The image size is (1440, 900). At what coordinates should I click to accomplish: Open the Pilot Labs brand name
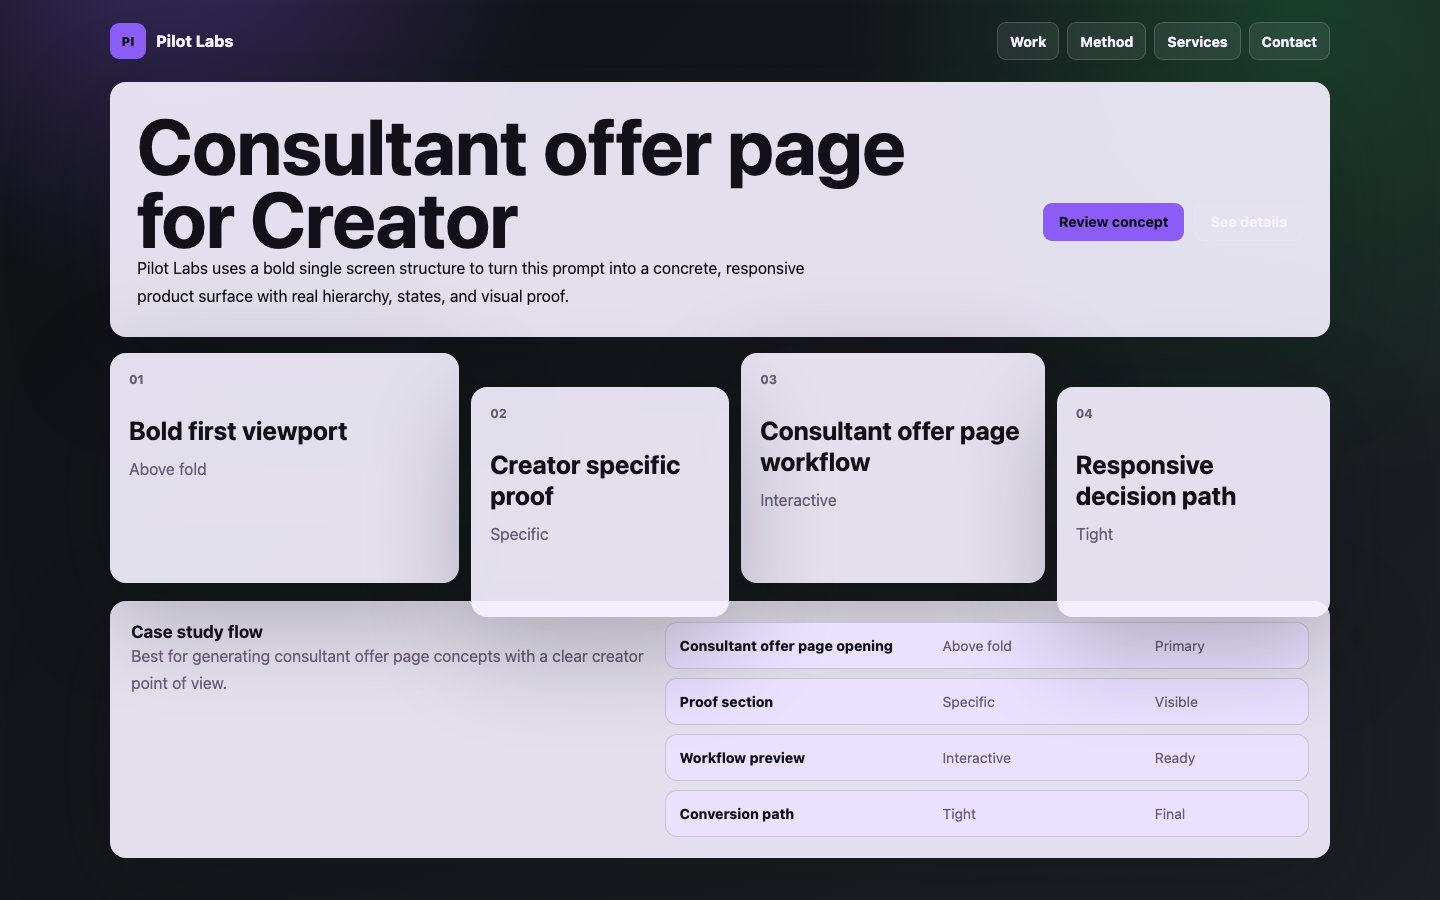pyautogui.click(x=194, y=41)
